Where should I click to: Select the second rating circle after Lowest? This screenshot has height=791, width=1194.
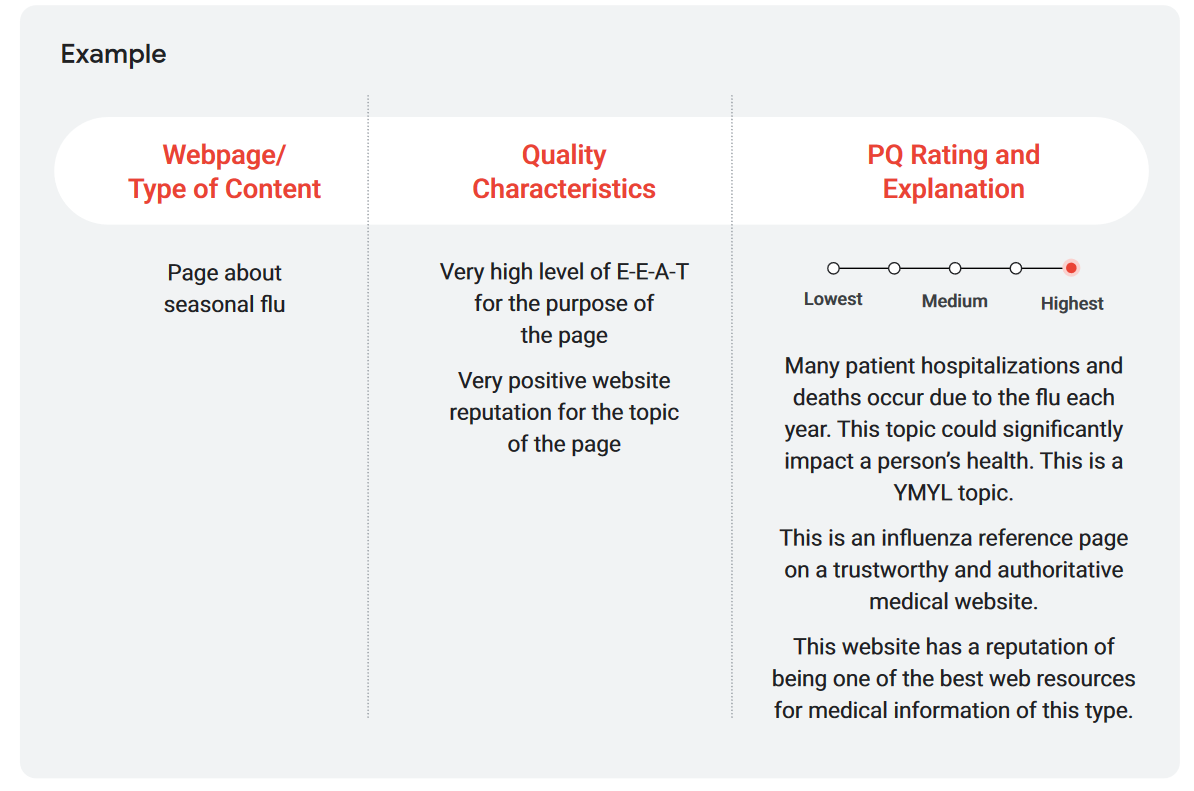click(x=894, y=268)
